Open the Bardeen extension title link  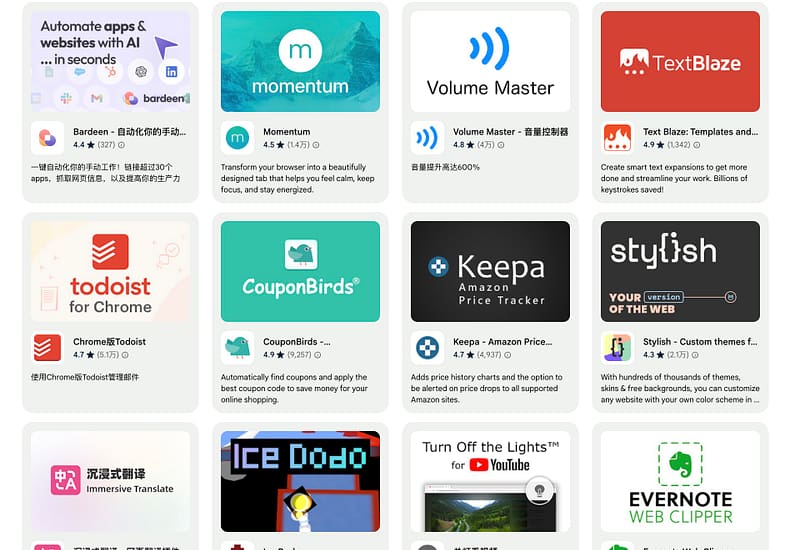coord(129,132)
